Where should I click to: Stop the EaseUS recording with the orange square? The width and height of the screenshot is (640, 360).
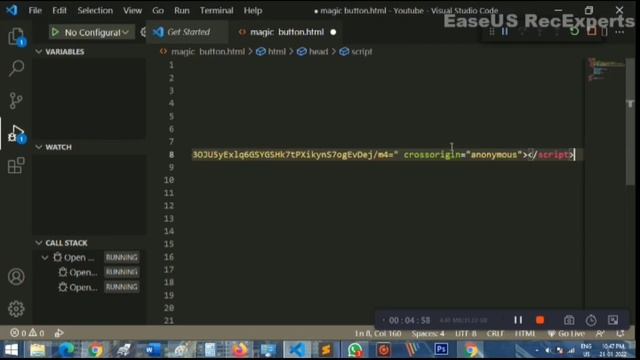[x=540, y=320]
